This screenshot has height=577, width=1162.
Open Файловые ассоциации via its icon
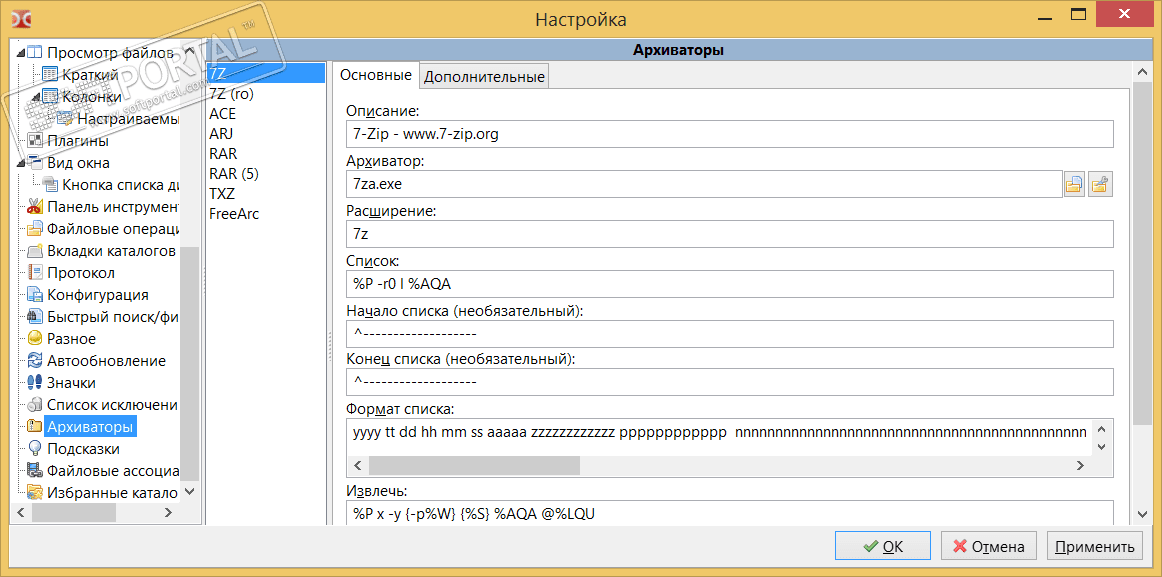(35, 470)
